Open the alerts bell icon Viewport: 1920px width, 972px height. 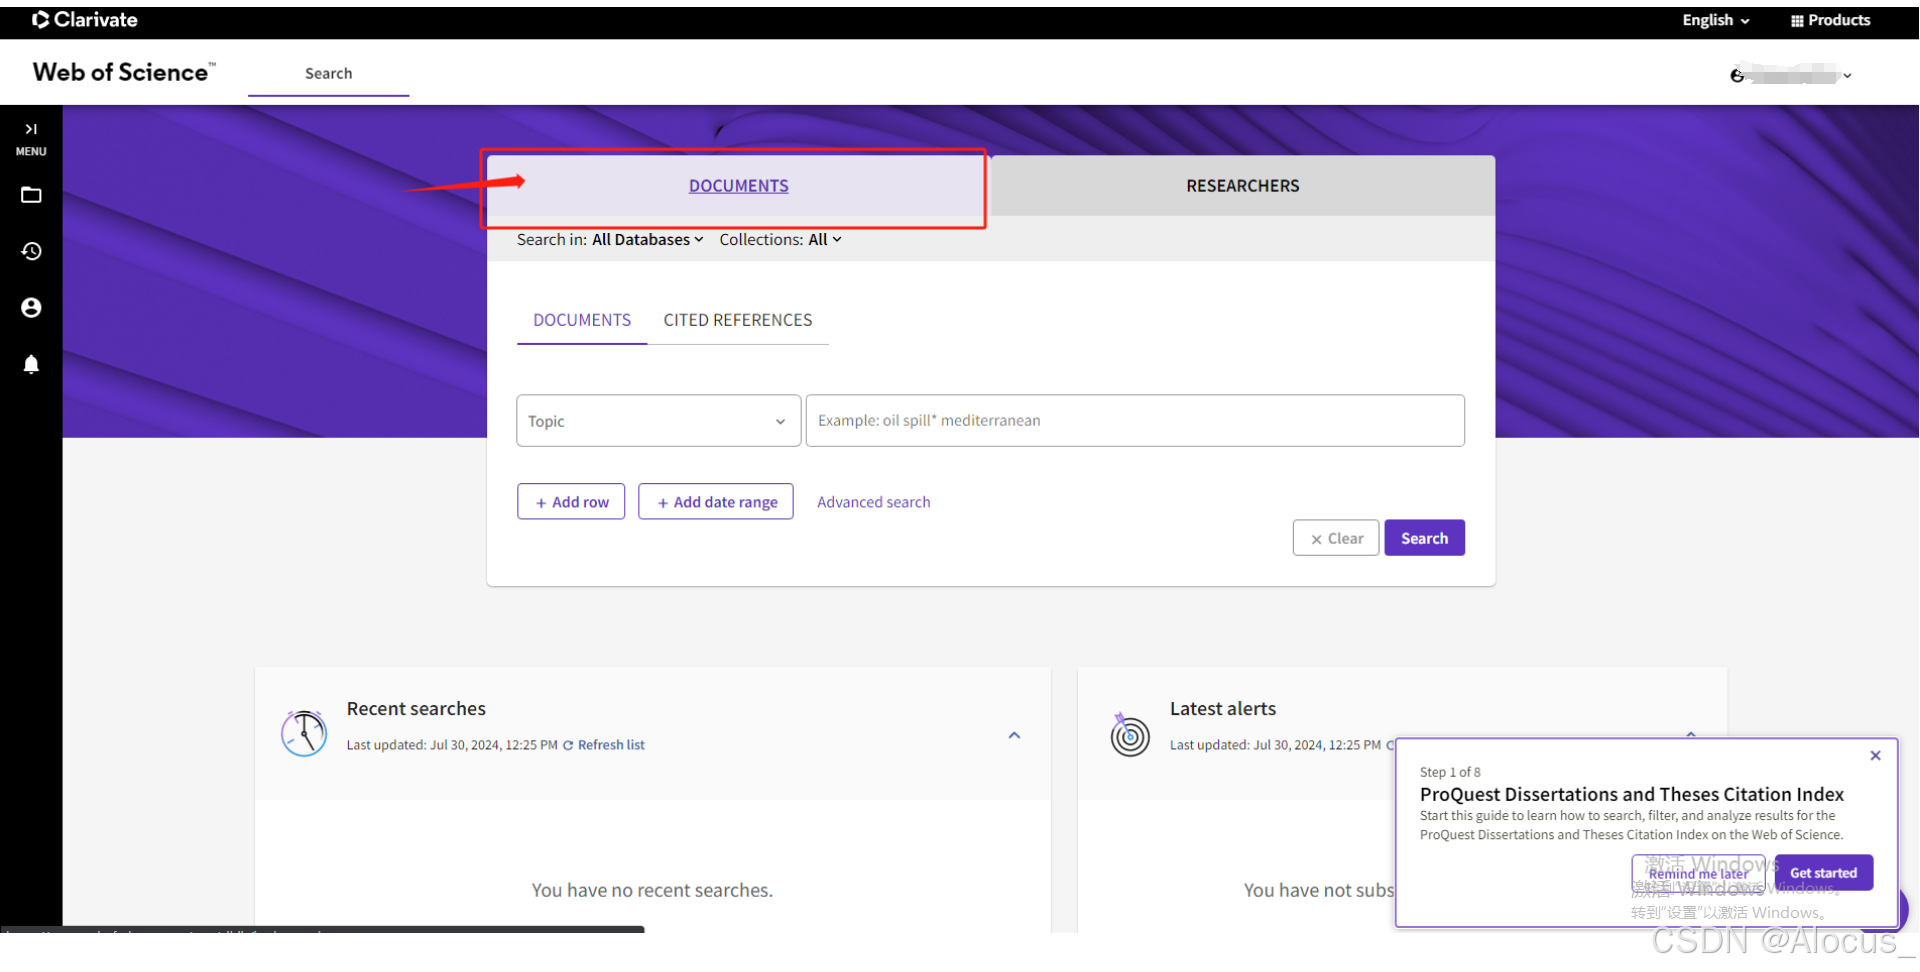point(31,364)
